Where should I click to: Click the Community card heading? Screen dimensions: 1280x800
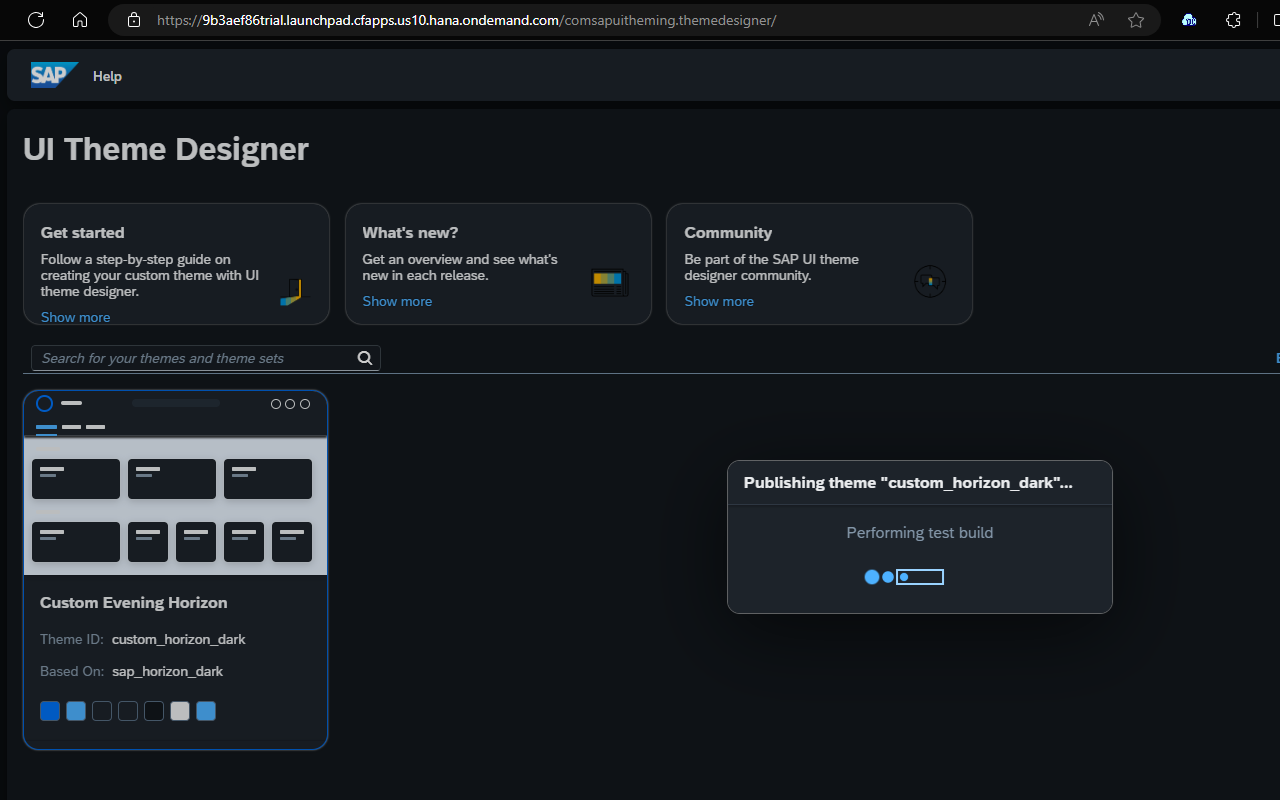pyautogui.click(x=728, y=233)
